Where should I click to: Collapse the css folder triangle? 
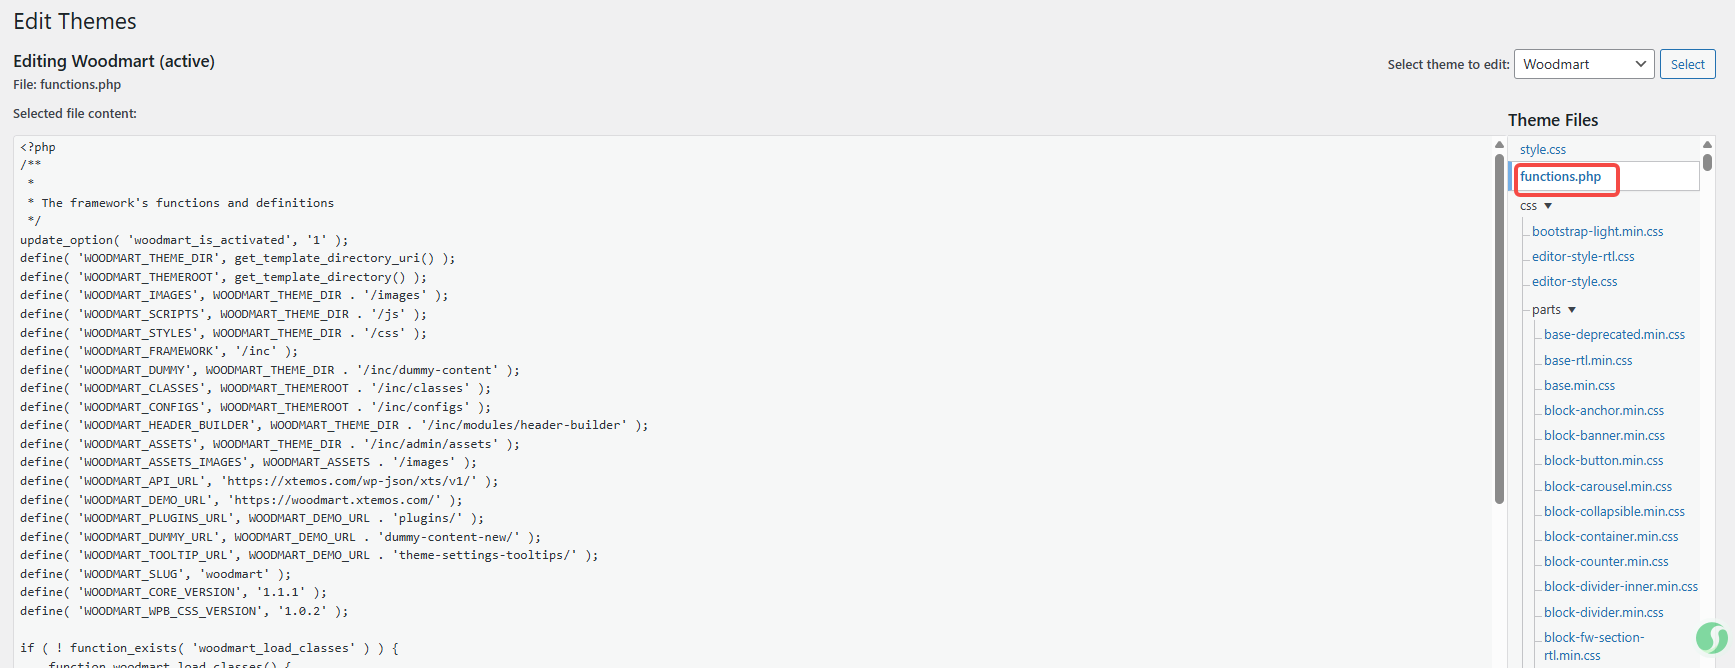coord(1548,206)
